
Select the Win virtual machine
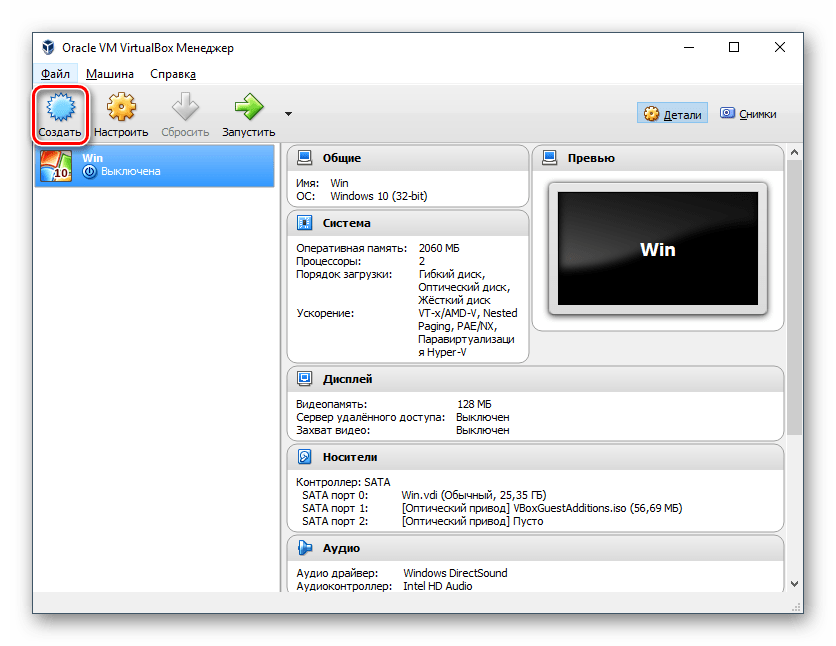coord(154,164)
